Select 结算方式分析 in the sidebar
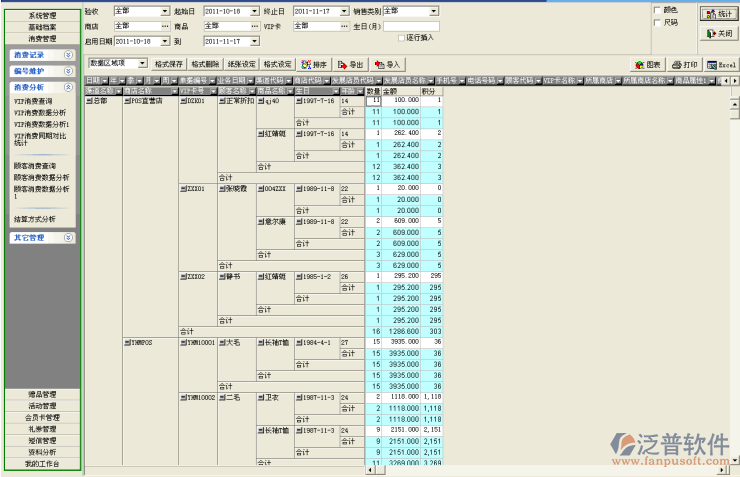740x477 pixels. [x=35, y=218]
